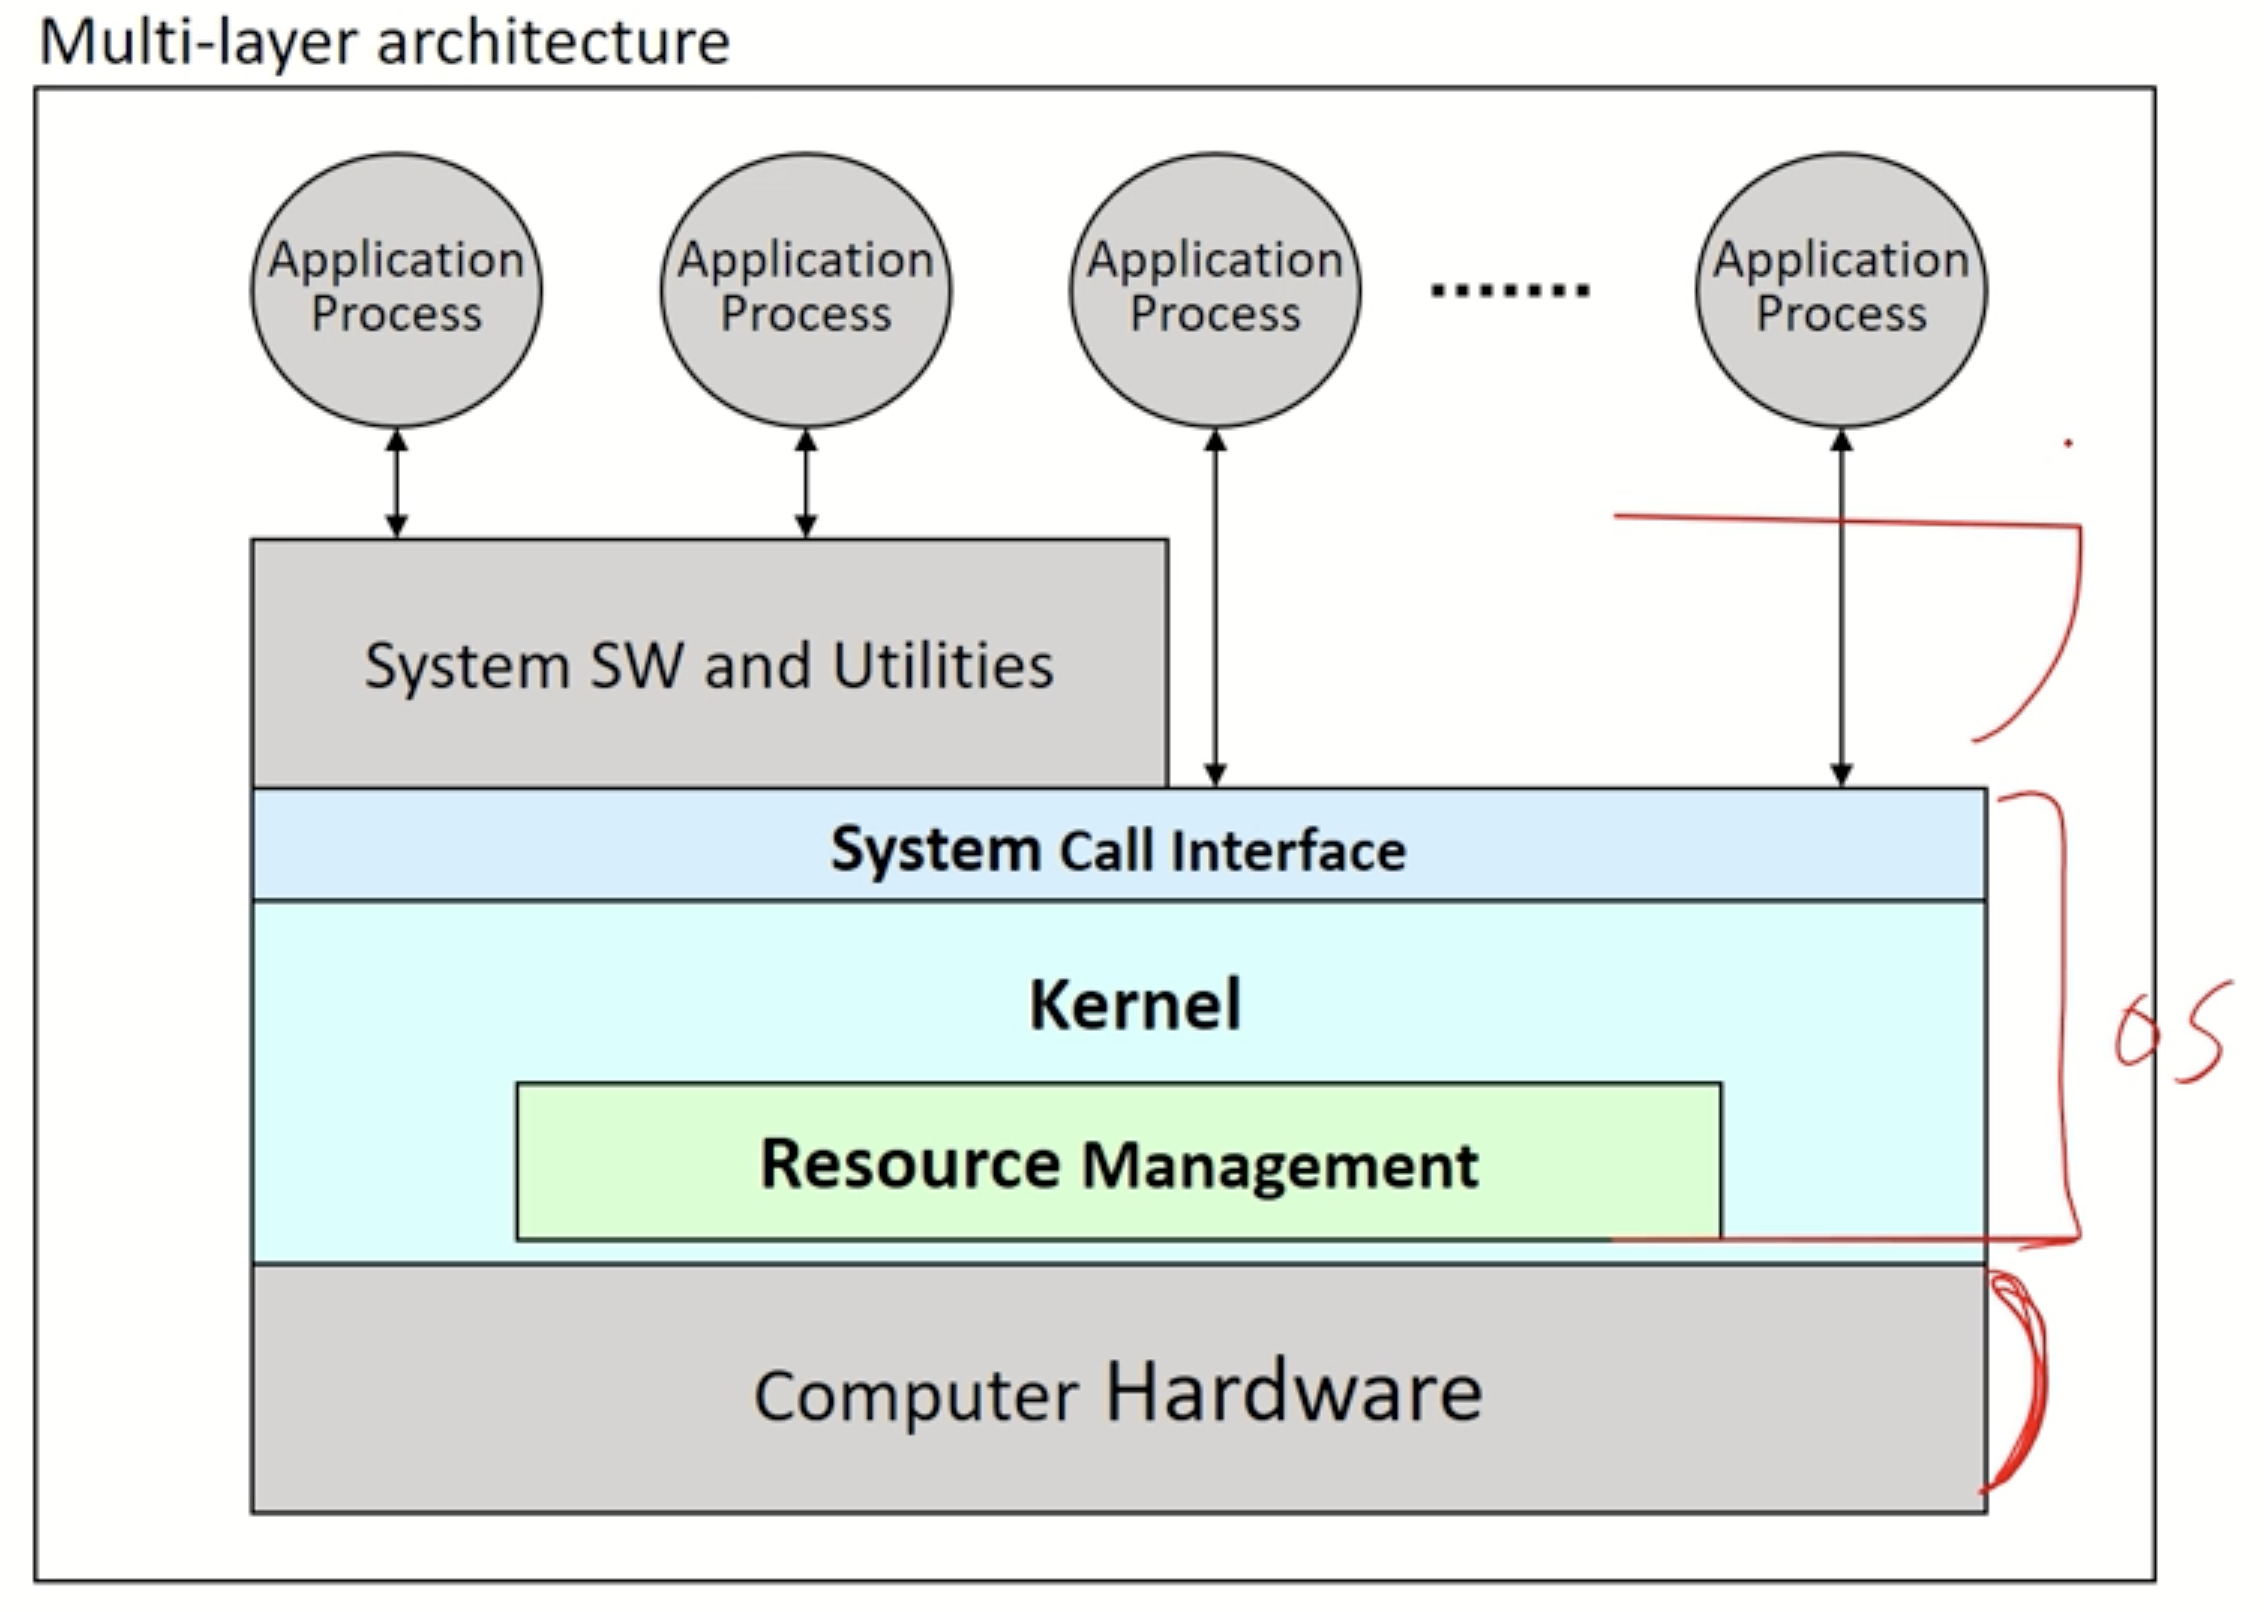Click the dotted ellipsis between process circles

1510,291
